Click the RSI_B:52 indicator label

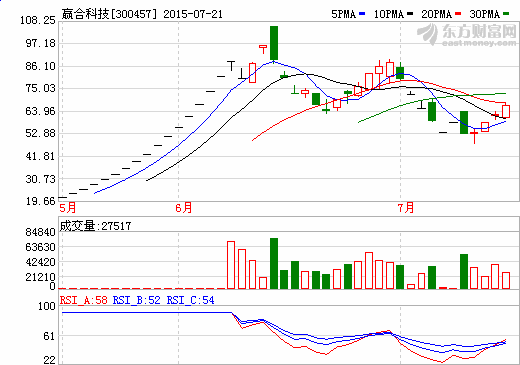(137, 300)
